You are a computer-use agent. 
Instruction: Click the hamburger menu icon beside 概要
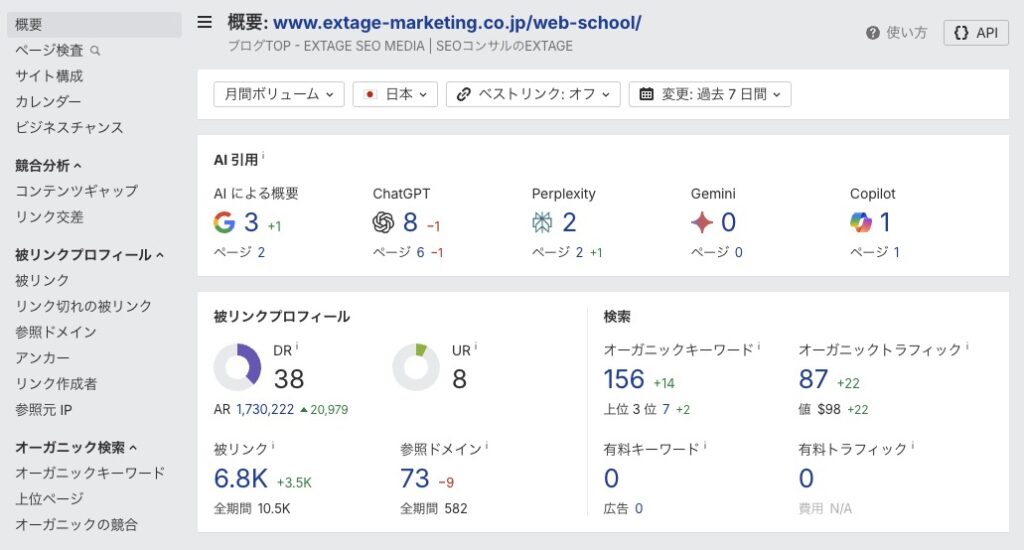[205, 23]
